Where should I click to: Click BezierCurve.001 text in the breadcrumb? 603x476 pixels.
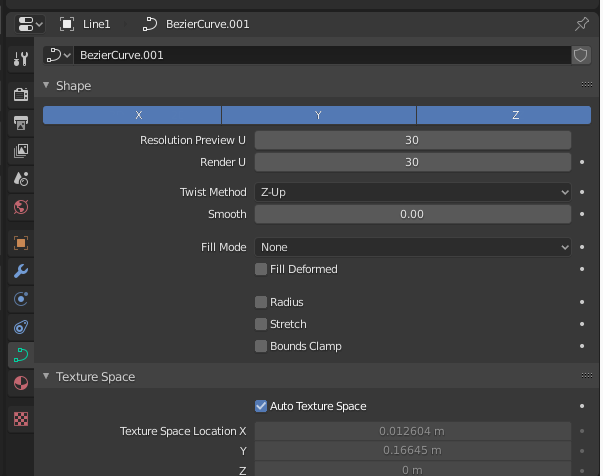tap(207, 24)
